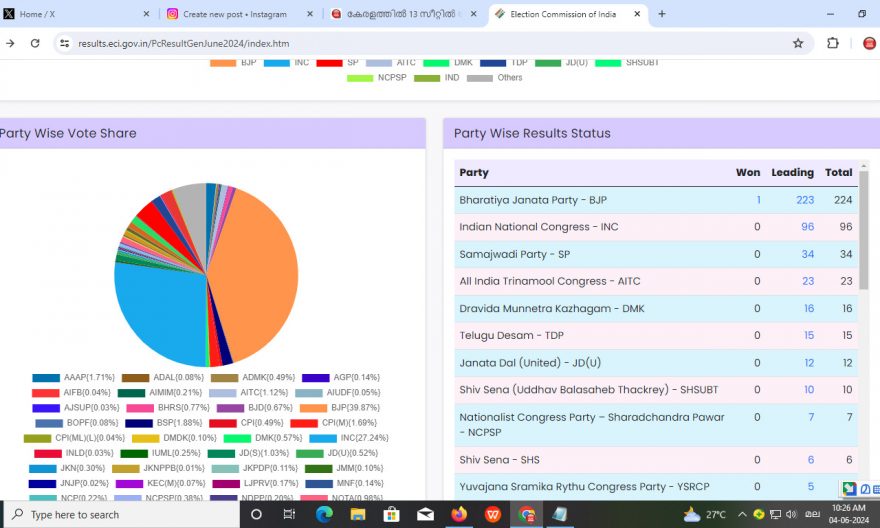Switch to Create new post Instagram tab

[241, 14]
